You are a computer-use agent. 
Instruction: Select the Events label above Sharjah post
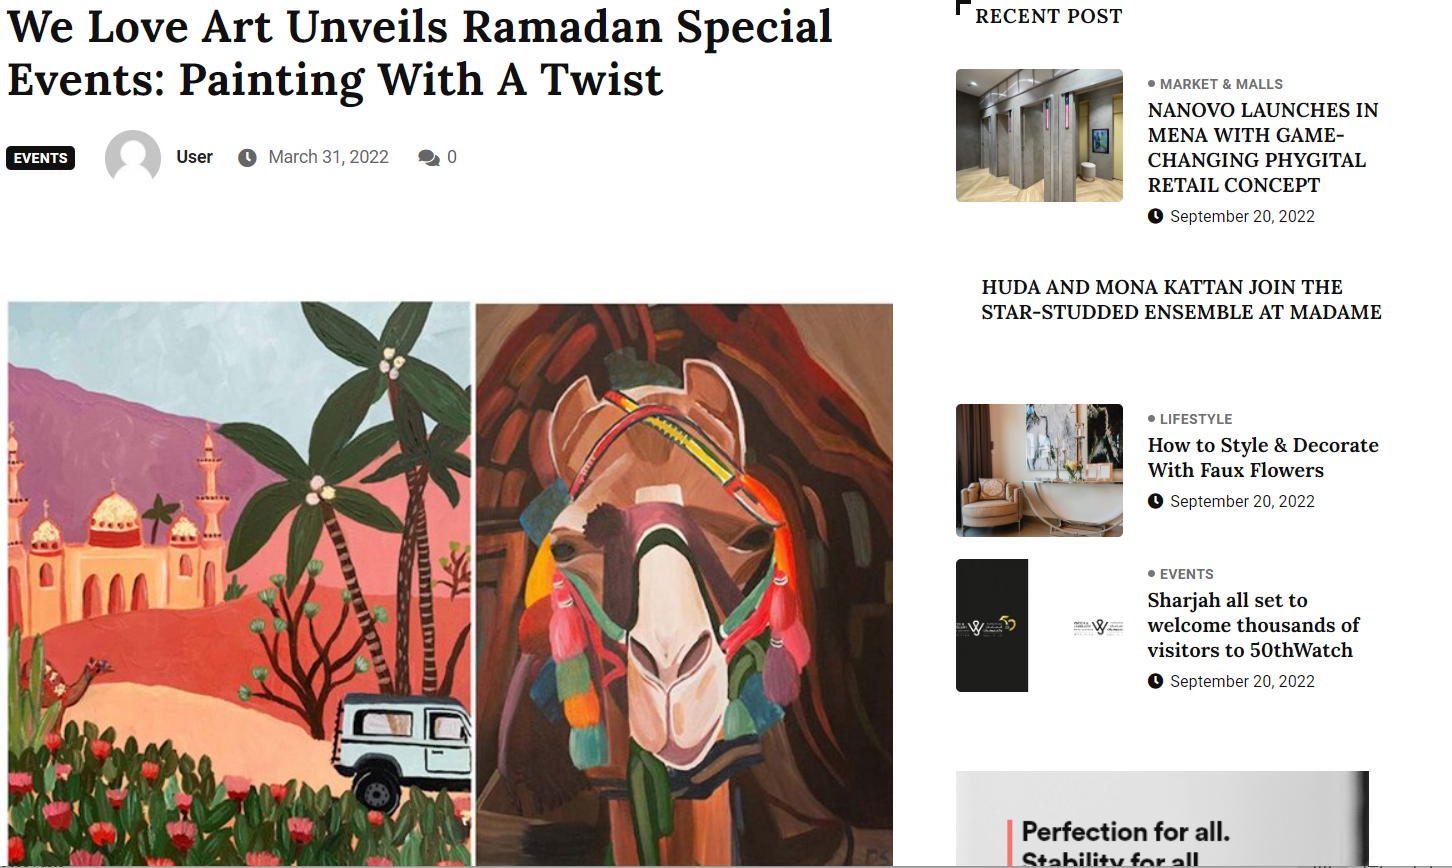pyautogui.click(x=1186, y=574)
